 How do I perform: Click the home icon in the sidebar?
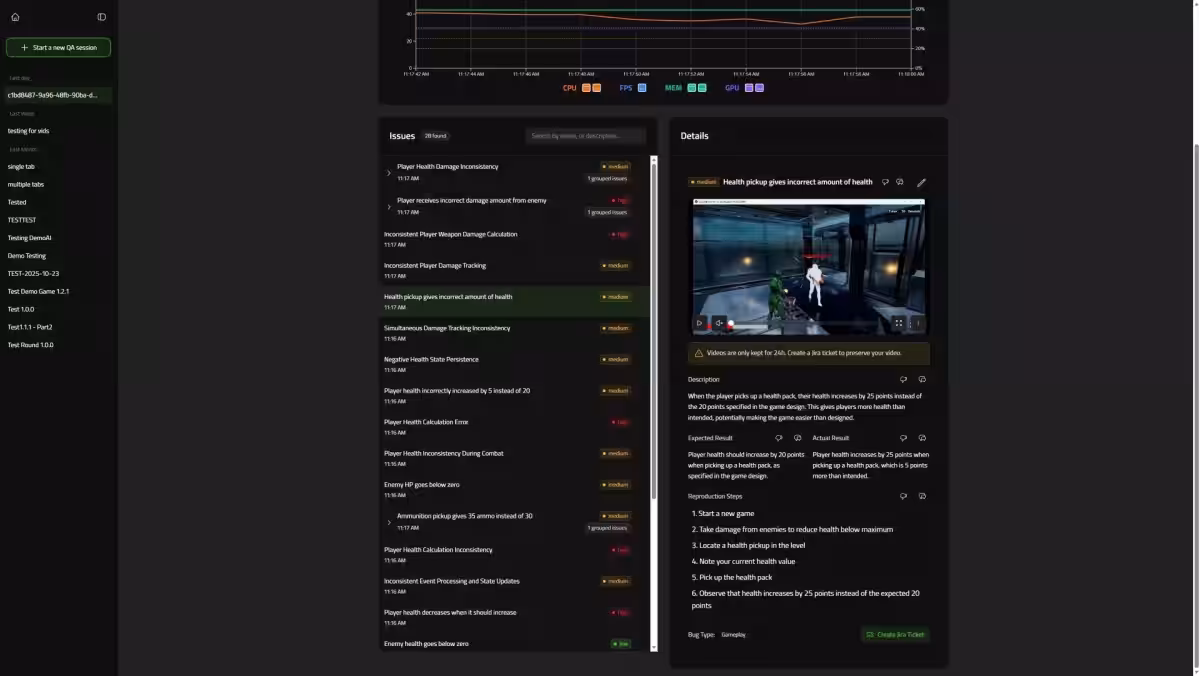click(x=15, y=17)
